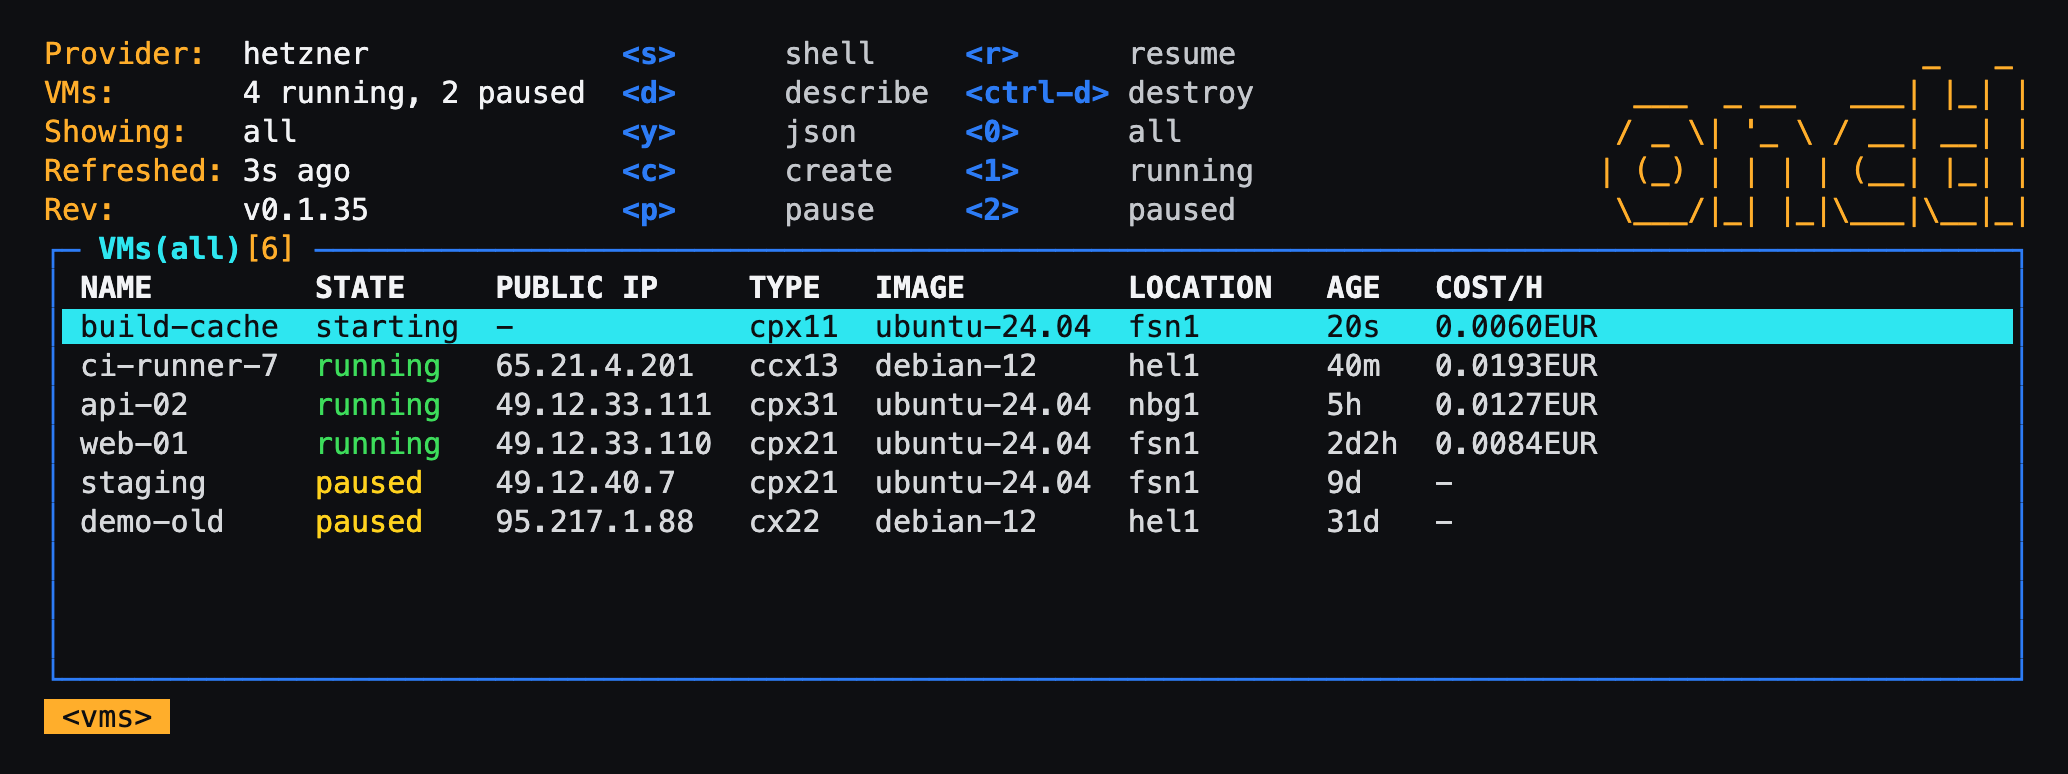Viewport: 2068px width, 774px height.
Task: Click the TYPE column header
Action: pyautogui.click(x=785, y=288)
